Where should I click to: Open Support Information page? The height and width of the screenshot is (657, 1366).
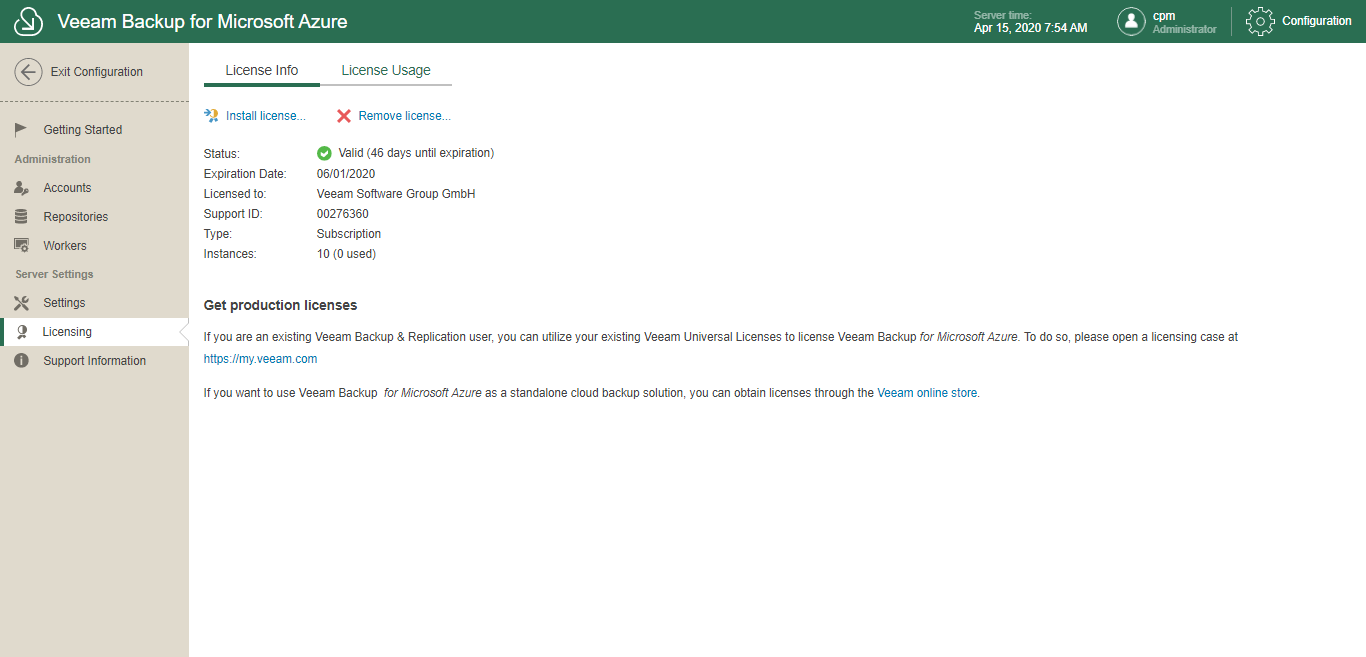[x=94, y=361]
